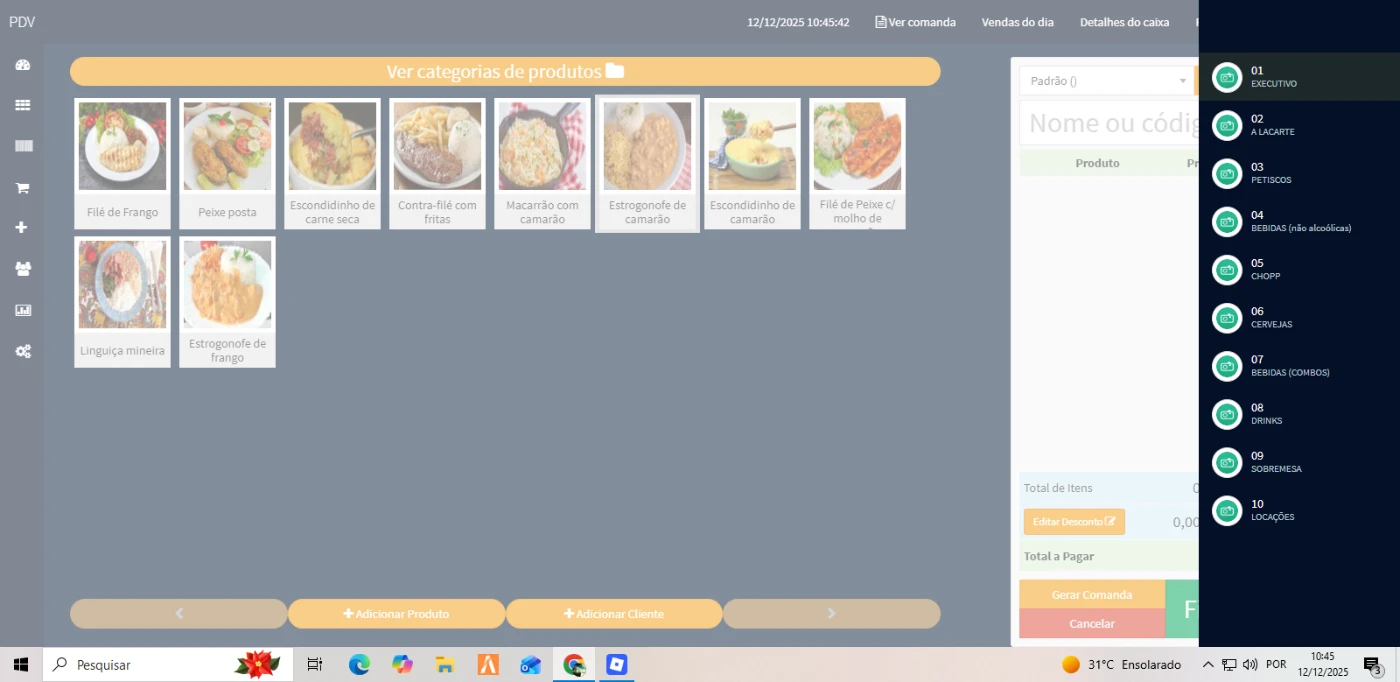Open Ver comanda in top bar
The width and height of the screenshot is (1400, 682).
915,22
